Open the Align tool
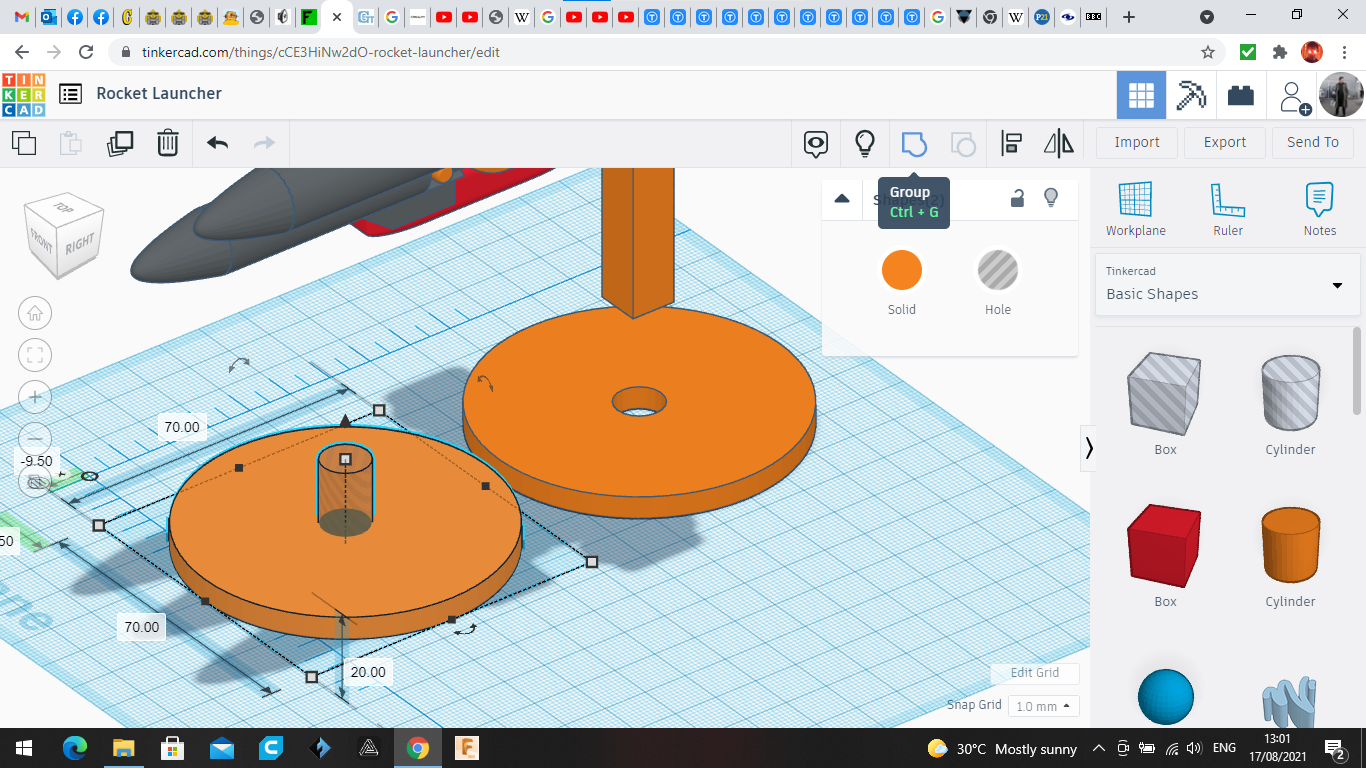 [1011, 144]
